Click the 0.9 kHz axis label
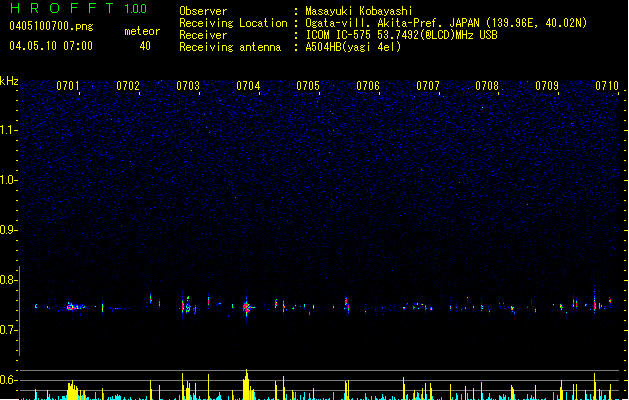 click(8, 230)
